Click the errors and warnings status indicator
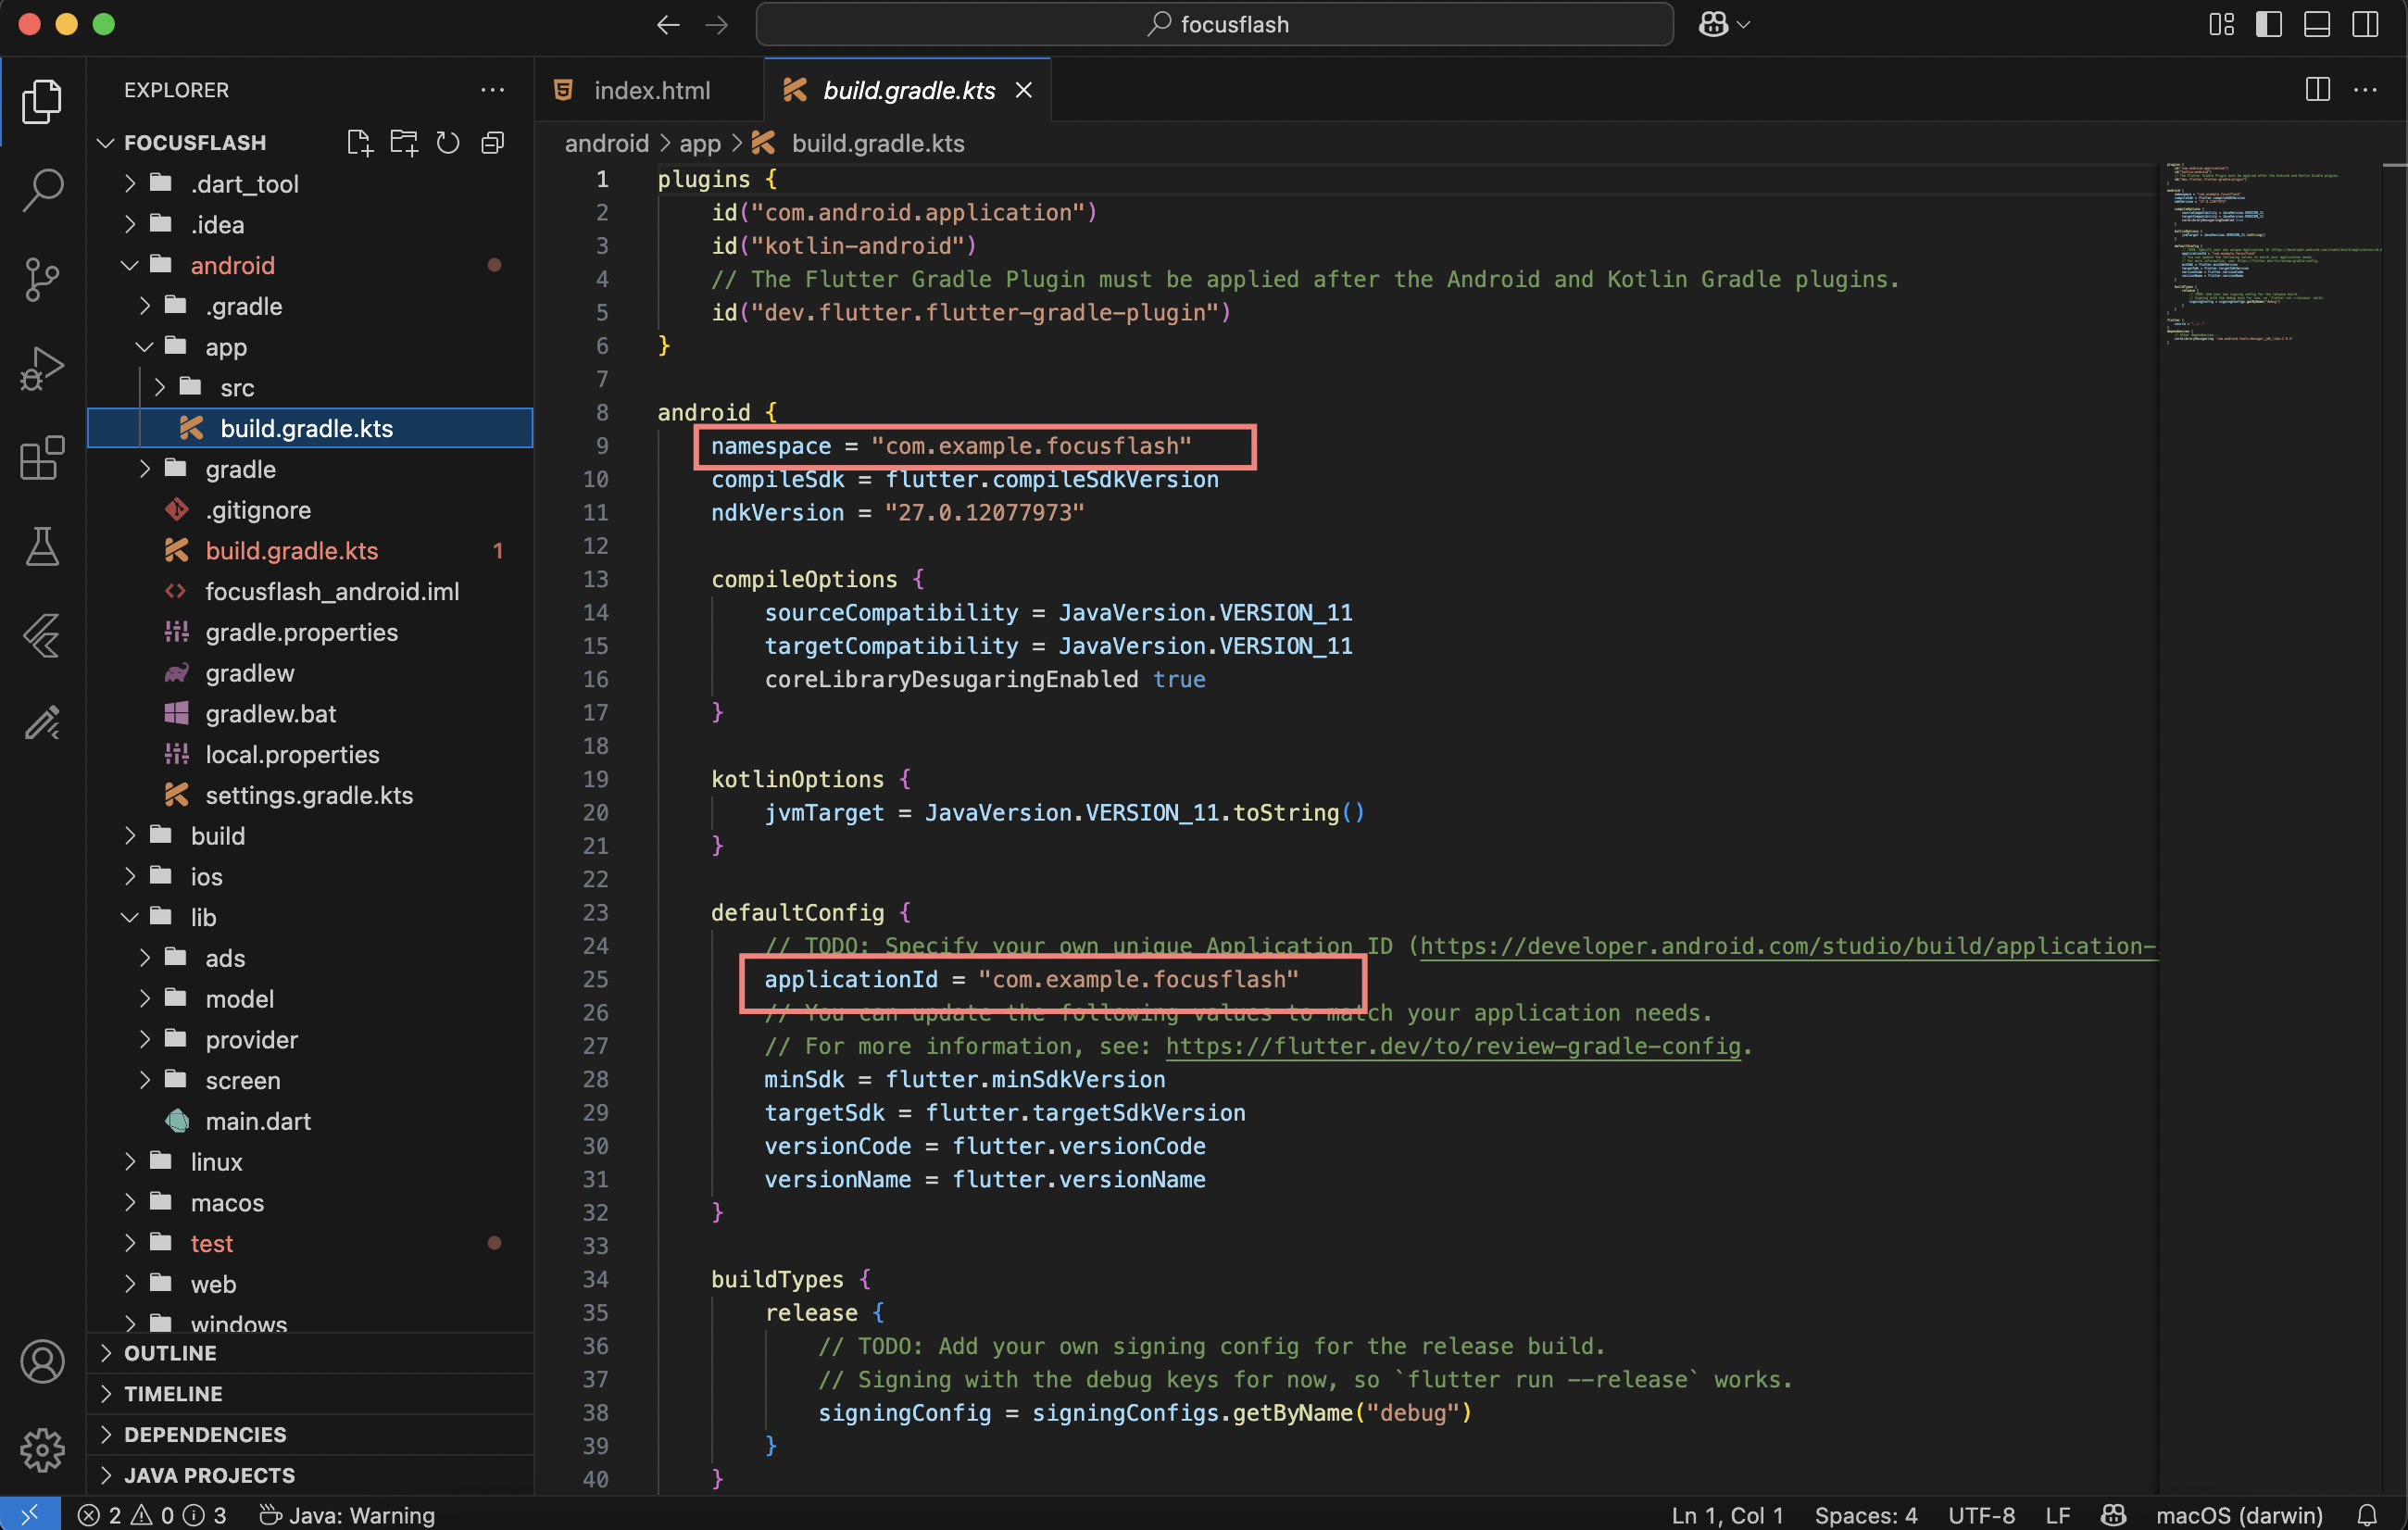The image size is (2408, 1530). (x=152, y=1515)
